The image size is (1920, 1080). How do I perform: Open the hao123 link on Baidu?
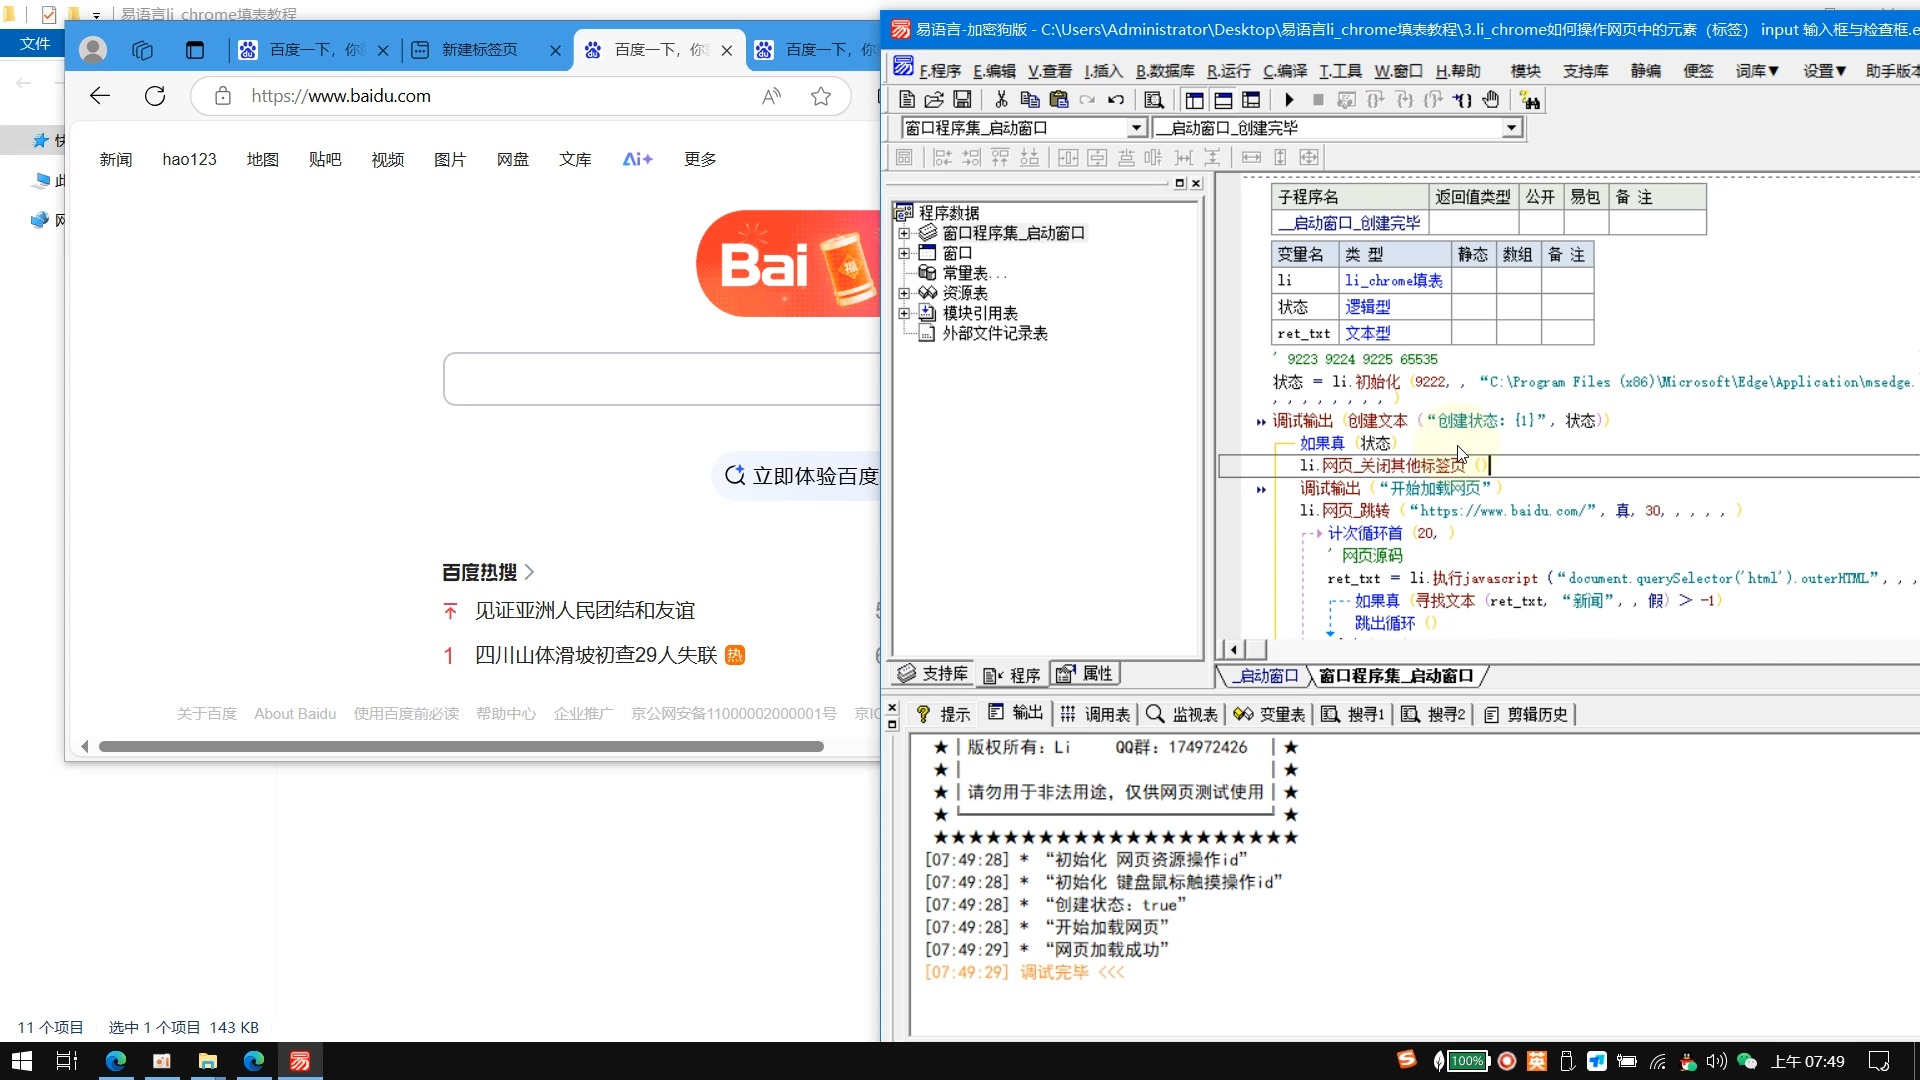[x=190, y=159]
